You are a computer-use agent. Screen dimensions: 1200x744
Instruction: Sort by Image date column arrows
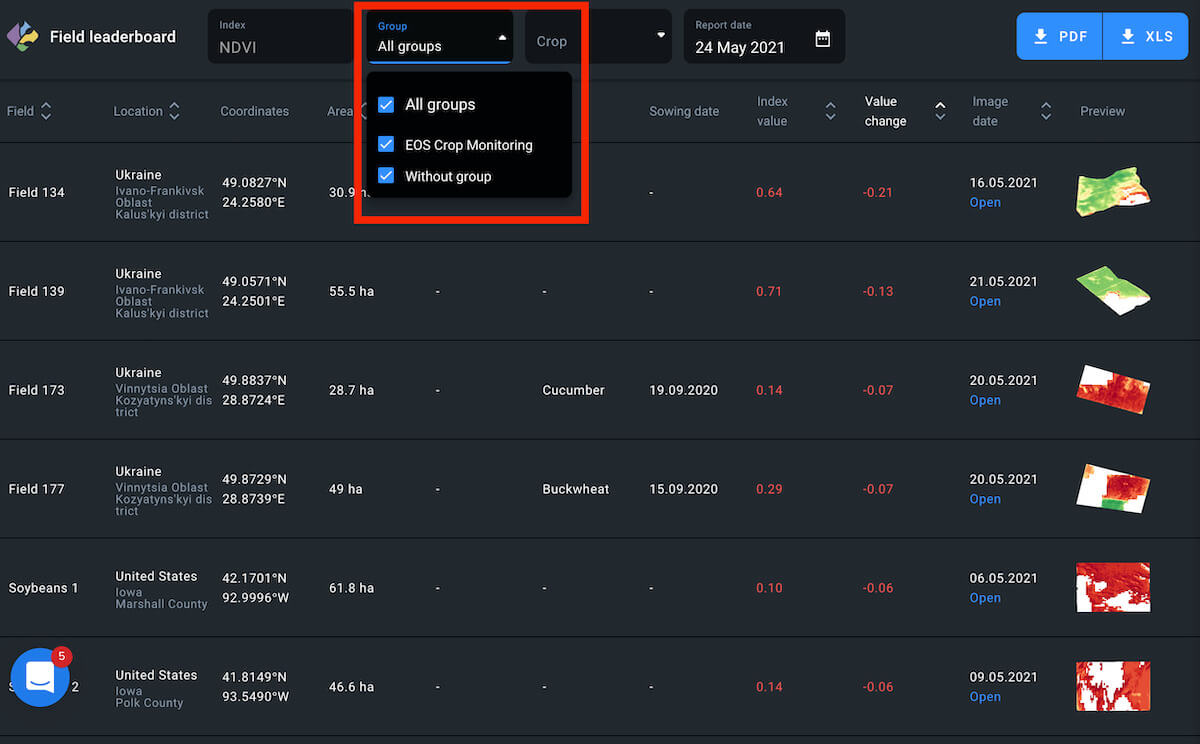click(1045, 111)
